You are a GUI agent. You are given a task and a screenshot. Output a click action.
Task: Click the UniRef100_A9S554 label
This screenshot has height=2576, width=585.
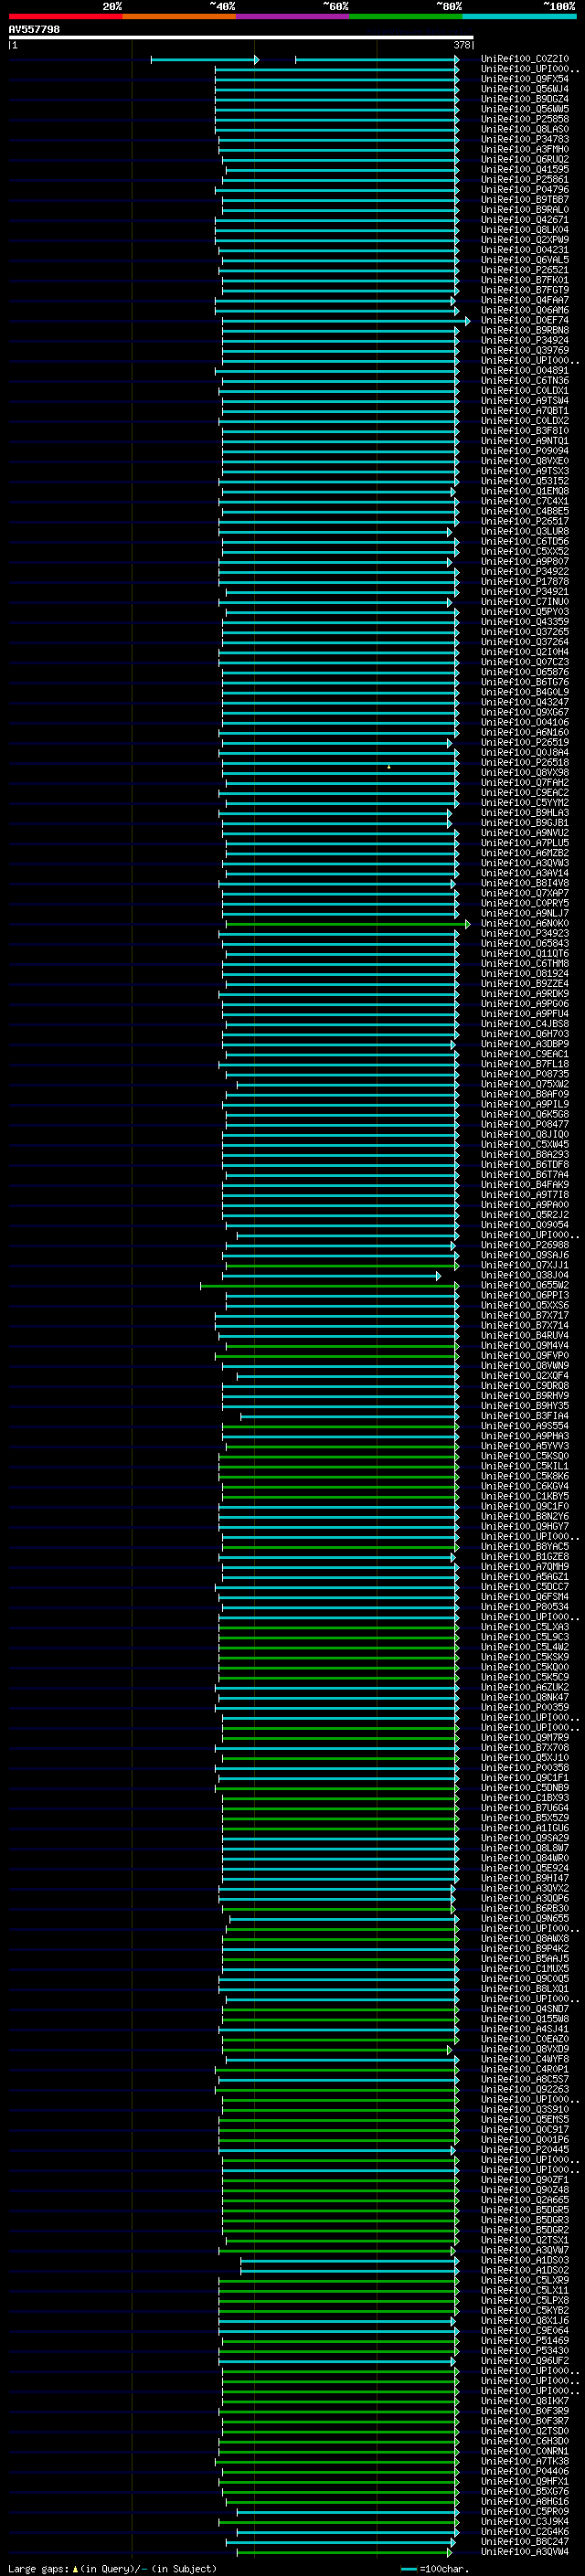(525, 1425)
